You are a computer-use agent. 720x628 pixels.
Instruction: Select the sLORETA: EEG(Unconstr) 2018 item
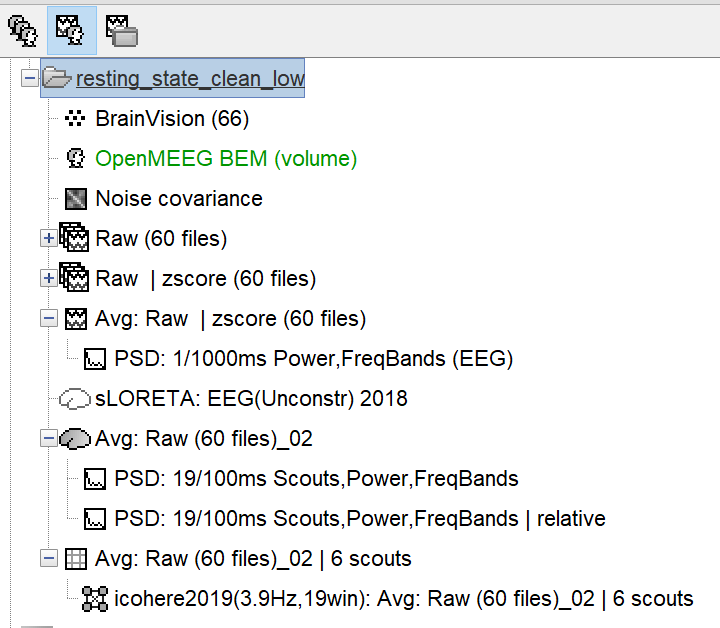point(251,399)
